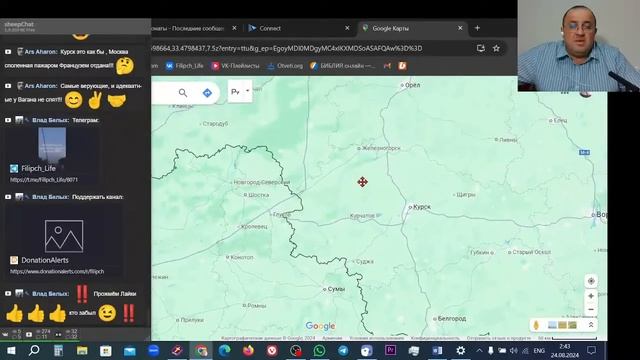Click the Конотоп label on map
Image resolution: width=640 pixels, height=360 pixels.
242,257
